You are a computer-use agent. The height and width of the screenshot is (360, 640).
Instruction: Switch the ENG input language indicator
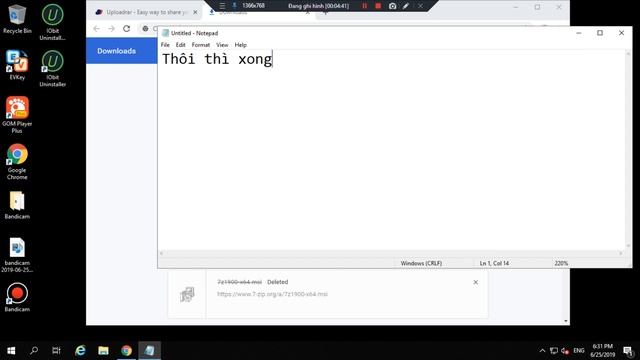[x=578, y=351]
